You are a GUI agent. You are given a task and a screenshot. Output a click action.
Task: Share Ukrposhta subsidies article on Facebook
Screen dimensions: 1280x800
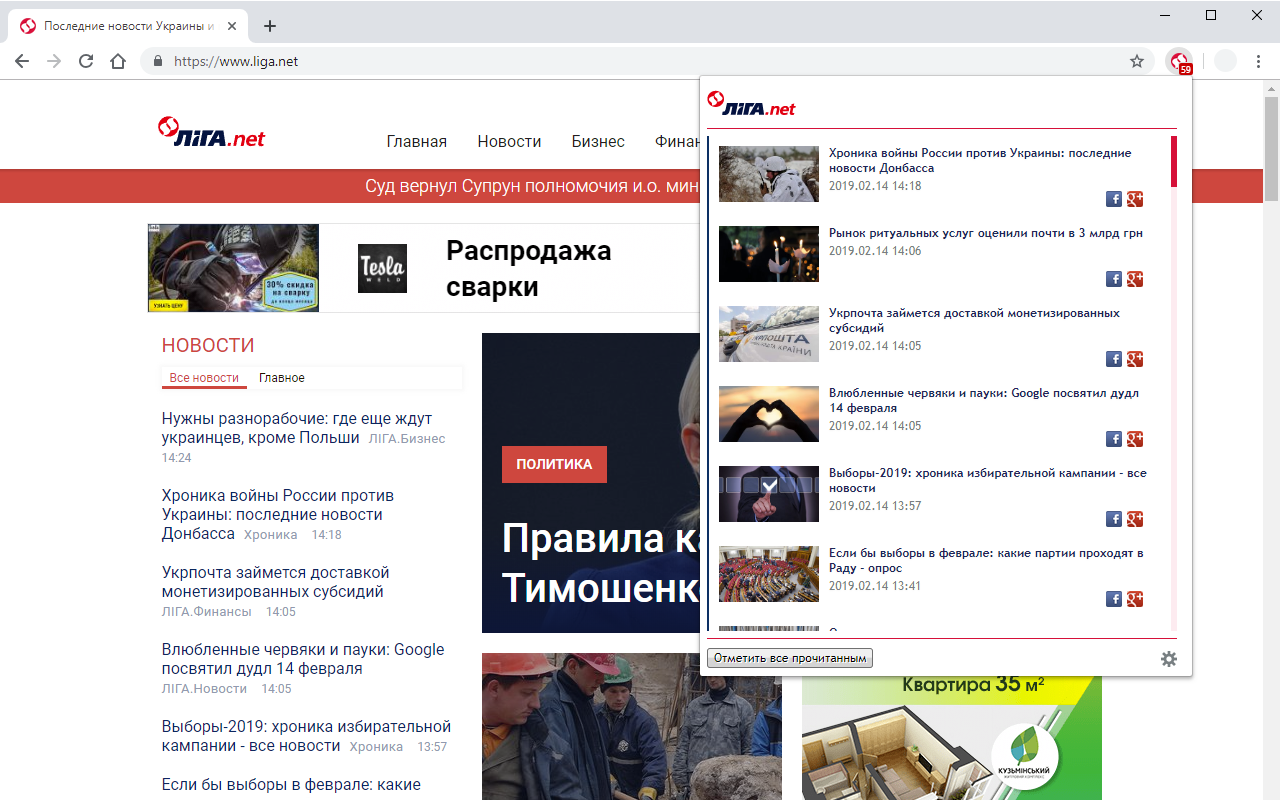1114,359
